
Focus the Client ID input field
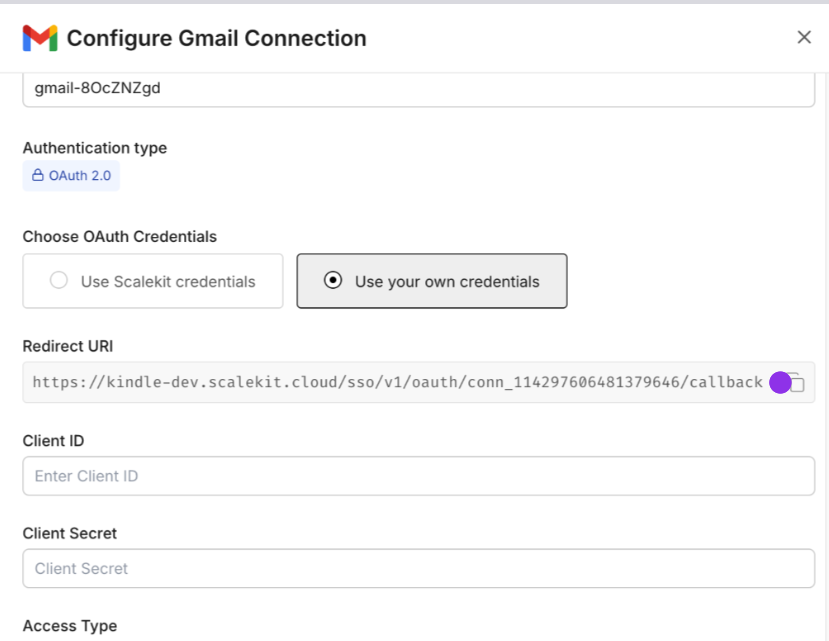(x=418, y=475)
